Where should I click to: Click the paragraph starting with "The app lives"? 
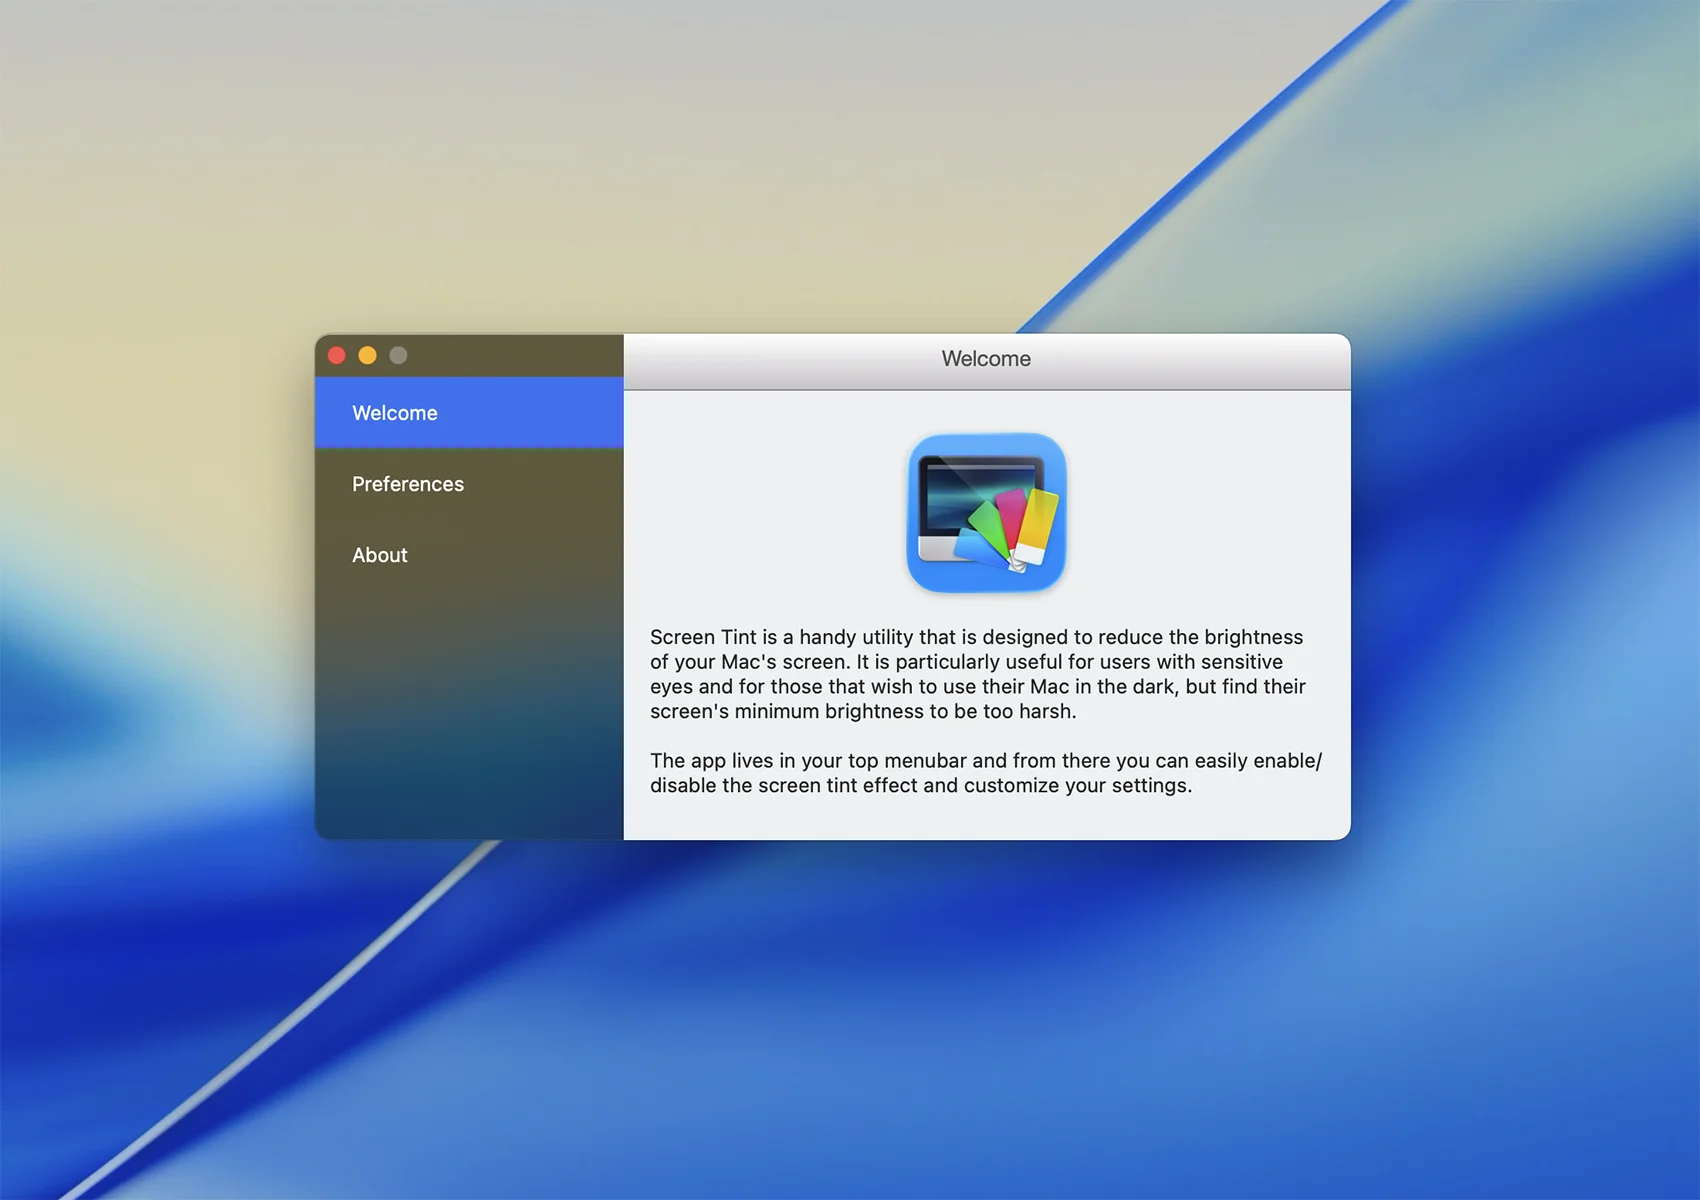pyautogui.click(x=985, y=773)
